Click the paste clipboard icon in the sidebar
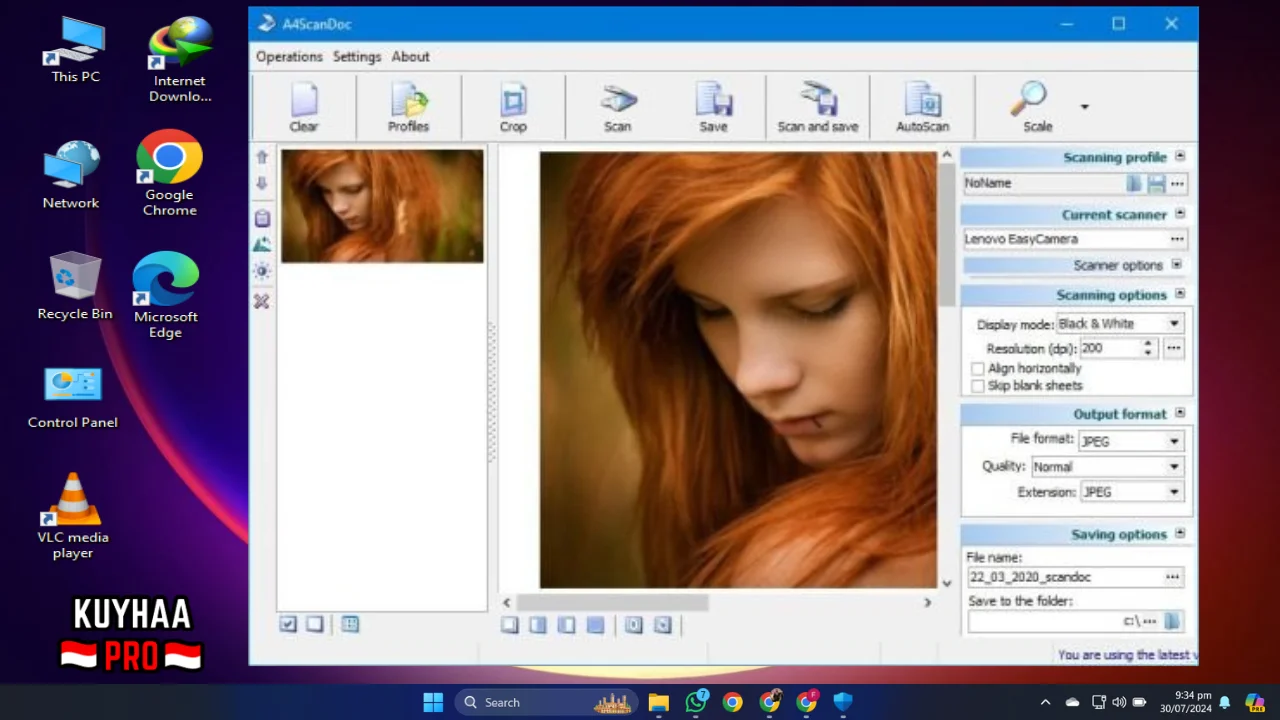 click(262, 218)
